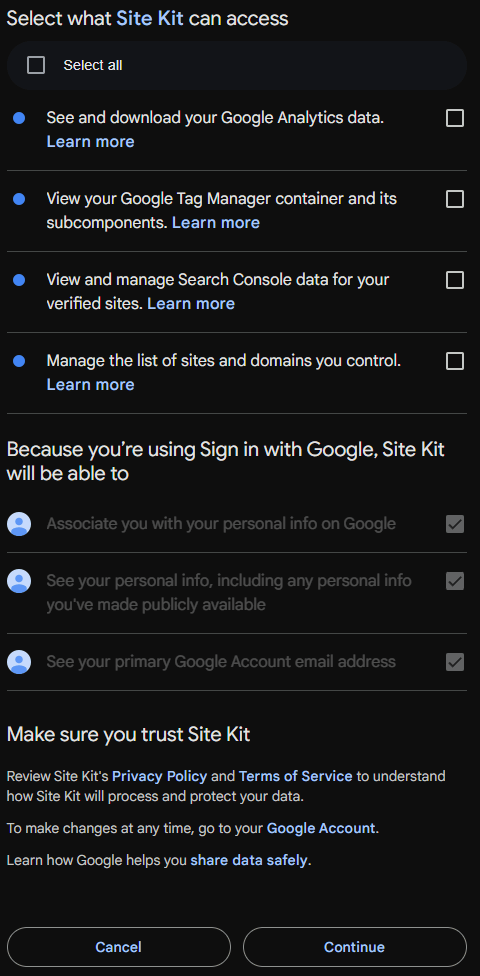Click the blue dot beside sites and domains permission
Image resolution: width=480 pixels, height=976 pixels.
click(x=19, y=360)
